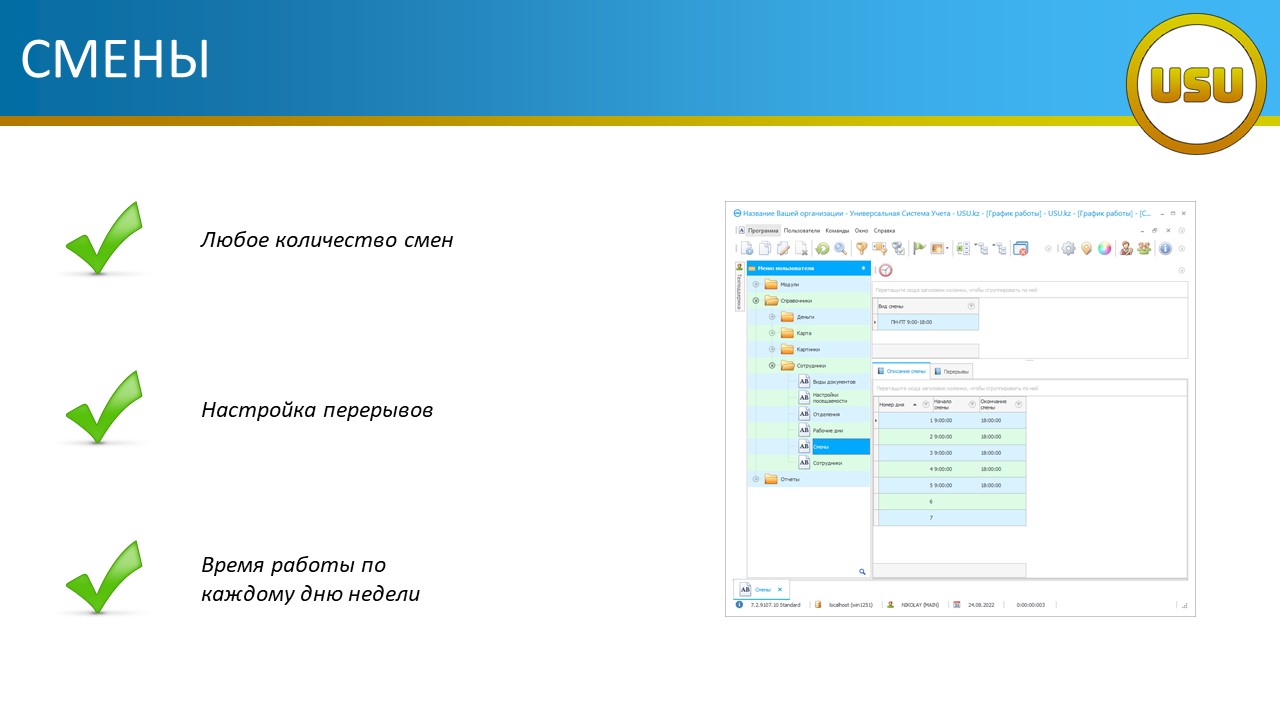Screen dimensions: 1280x720
Task: Click the magnifier search icon in toolbar
Action: tap(840, 249)
